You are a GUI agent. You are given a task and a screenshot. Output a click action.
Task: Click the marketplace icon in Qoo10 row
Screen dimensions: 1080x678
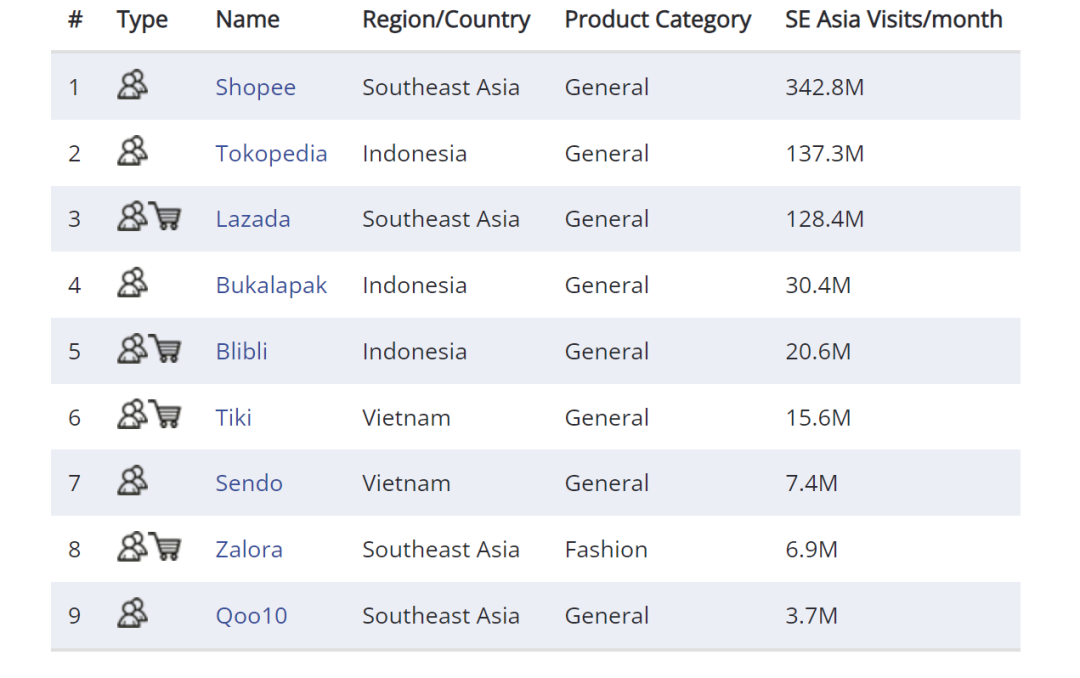click(x=132, y=614)
